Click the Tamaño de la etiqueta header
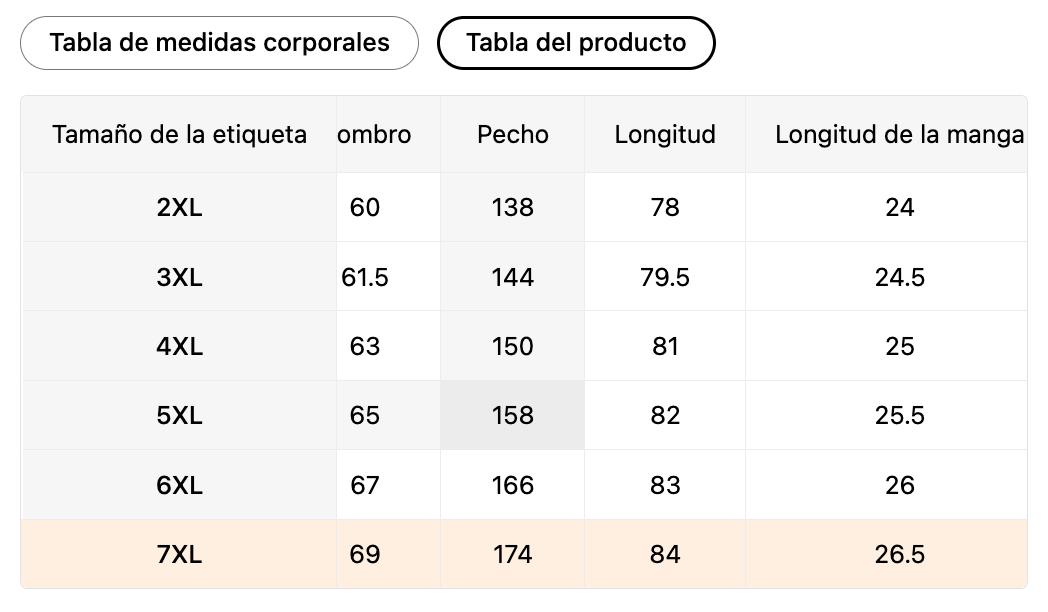 (x=180, y=135)
